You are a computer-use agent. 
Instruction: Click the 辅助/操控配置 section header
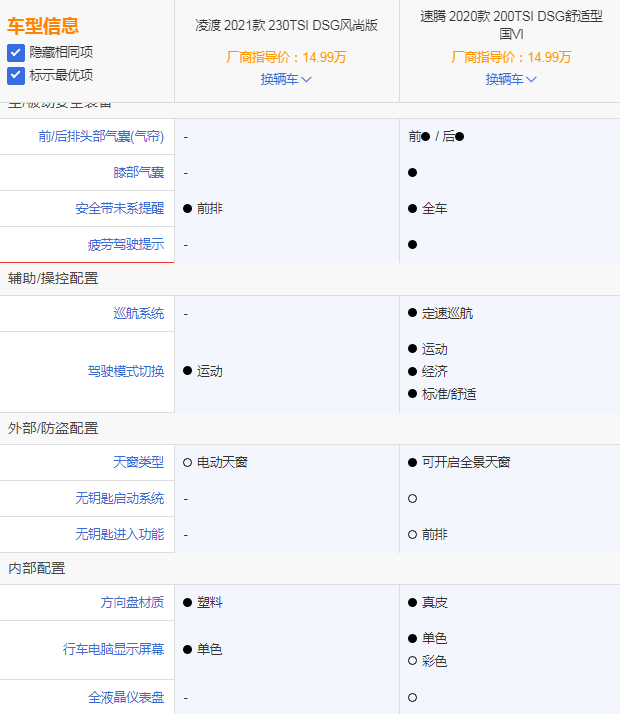click(x=53, y=278)
